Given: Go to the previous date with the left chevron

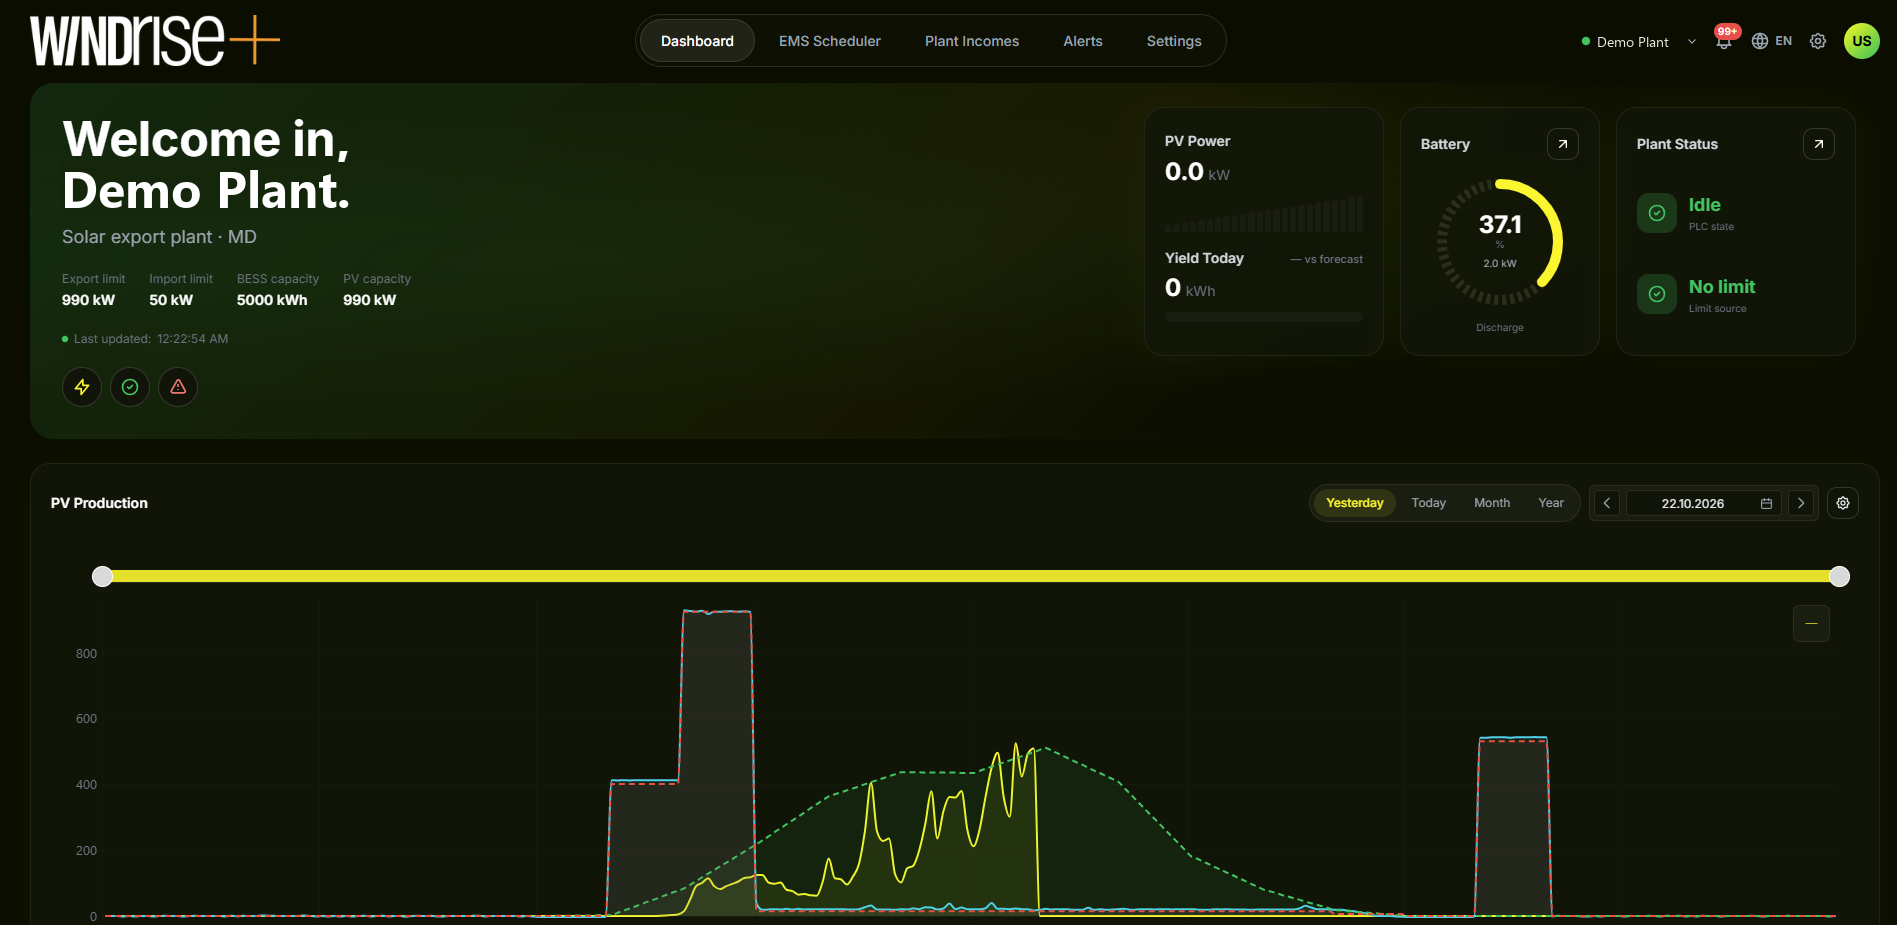Looking at the screenshot, I should click(1606, 503).
